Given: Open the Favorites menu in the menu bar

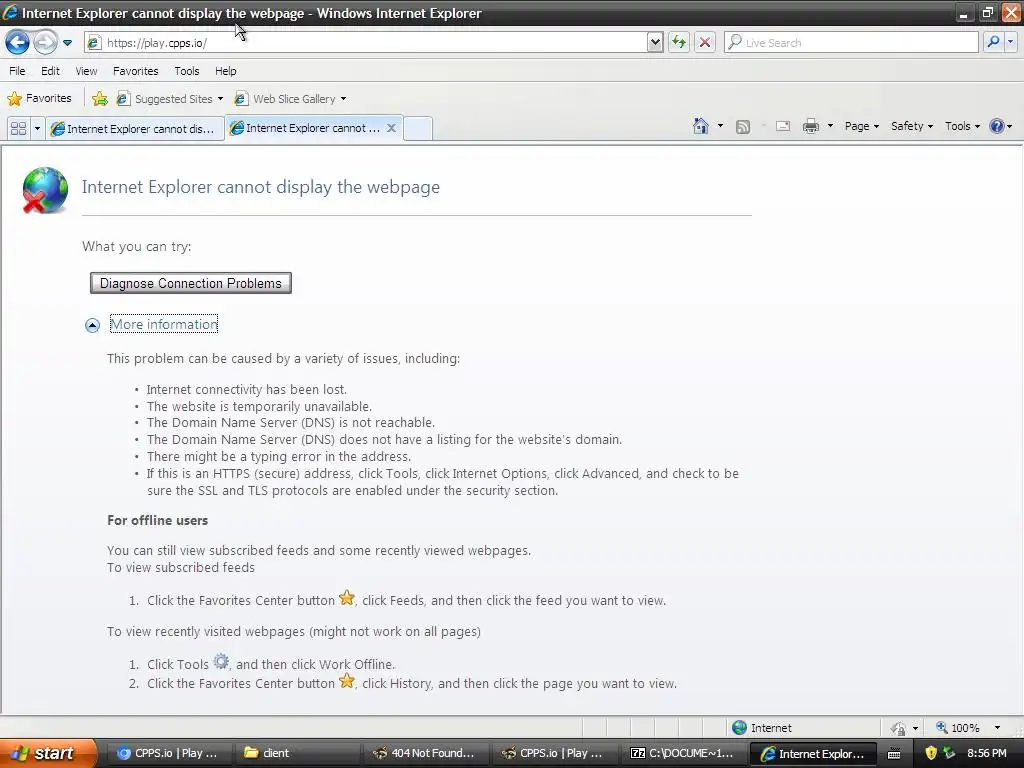Looking at the screenshot, I should (135, 71).
